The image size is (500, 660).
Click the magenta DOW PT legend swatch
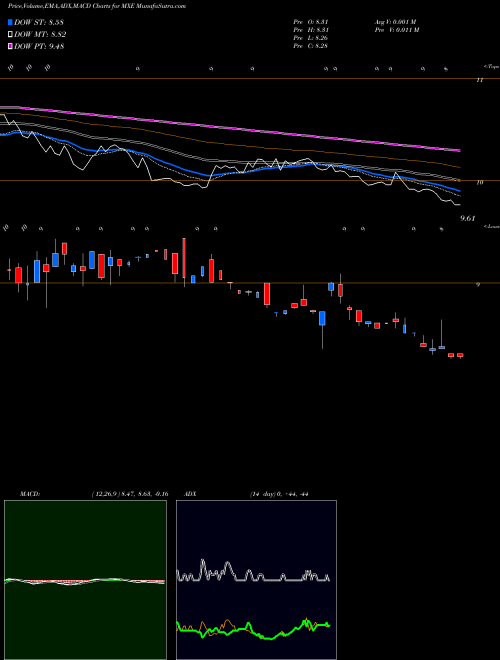11,47
